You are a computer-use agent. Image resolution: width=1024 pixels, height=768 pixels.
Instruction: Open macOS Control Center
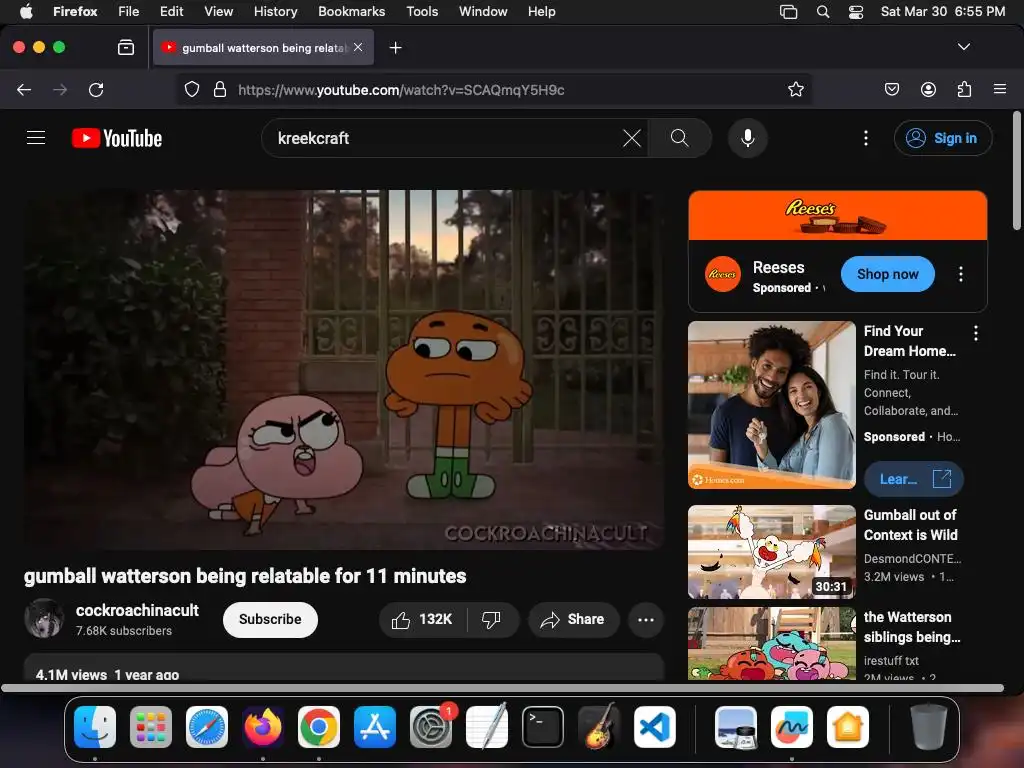tap(856, 11)
